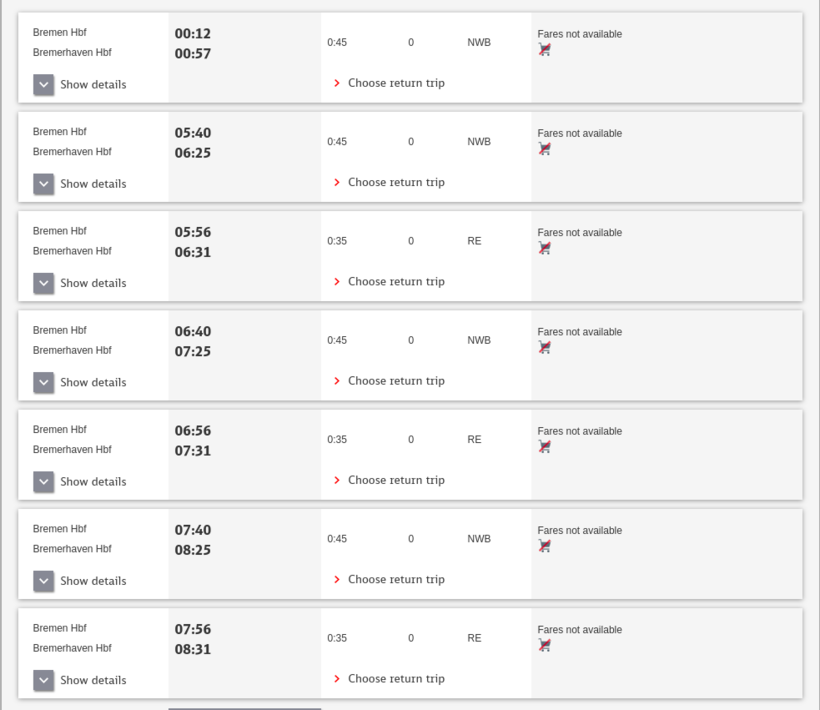
Task: Select return trip for the 05:56 RE
Action: tap(395, 282)
